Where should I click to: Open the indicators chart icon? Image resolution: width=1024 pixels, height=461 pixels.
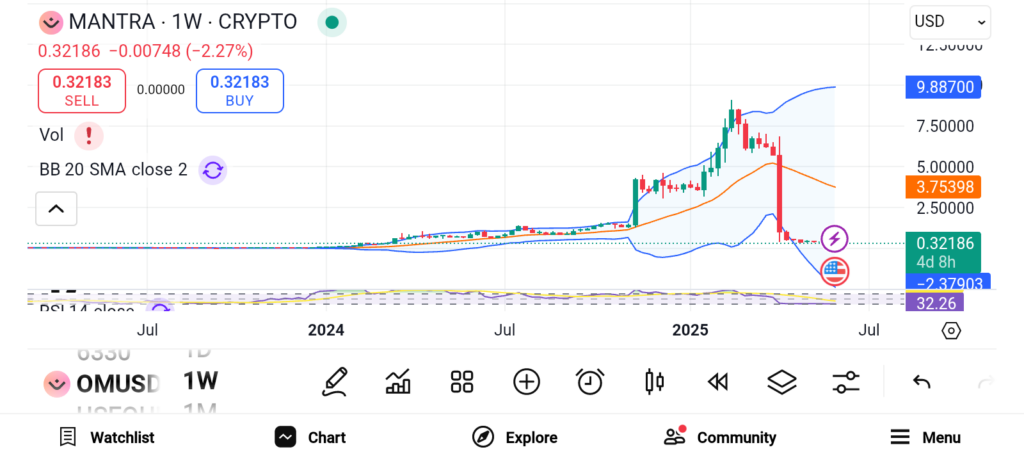(x=398, y=381)
